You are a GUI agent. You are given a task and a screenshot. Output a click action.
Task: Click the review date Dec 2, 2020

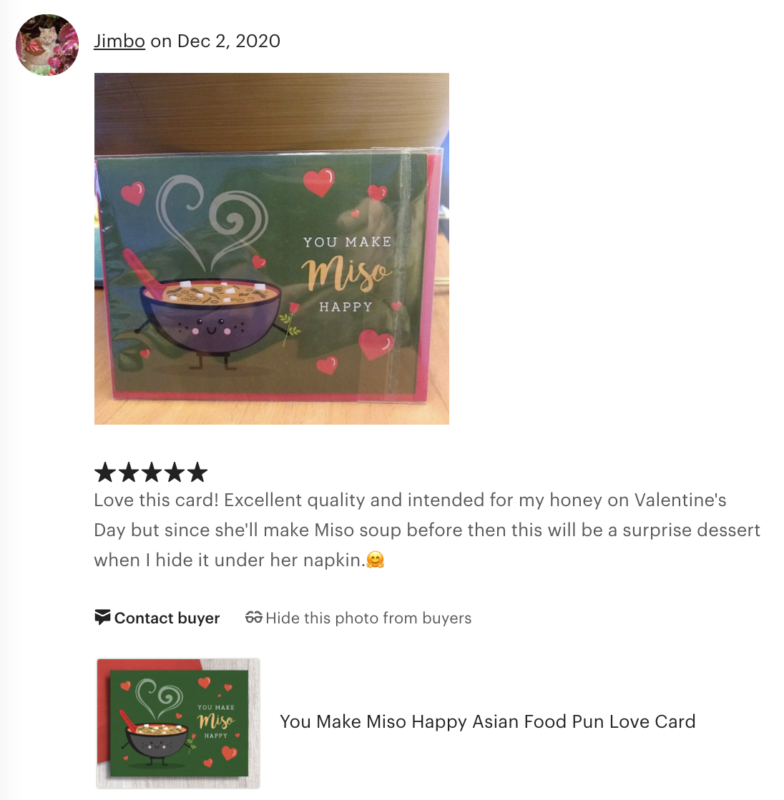pos(229,41)
